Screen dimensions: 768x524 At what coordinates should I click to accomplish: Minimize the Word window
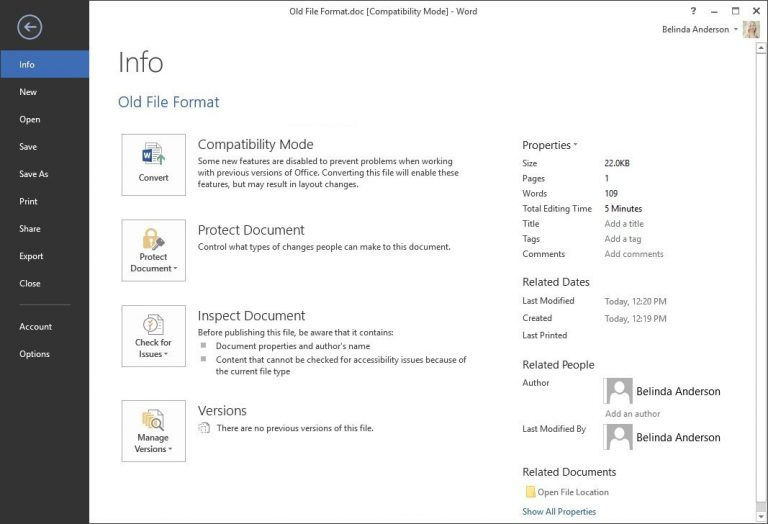click(x=715, y=11)
